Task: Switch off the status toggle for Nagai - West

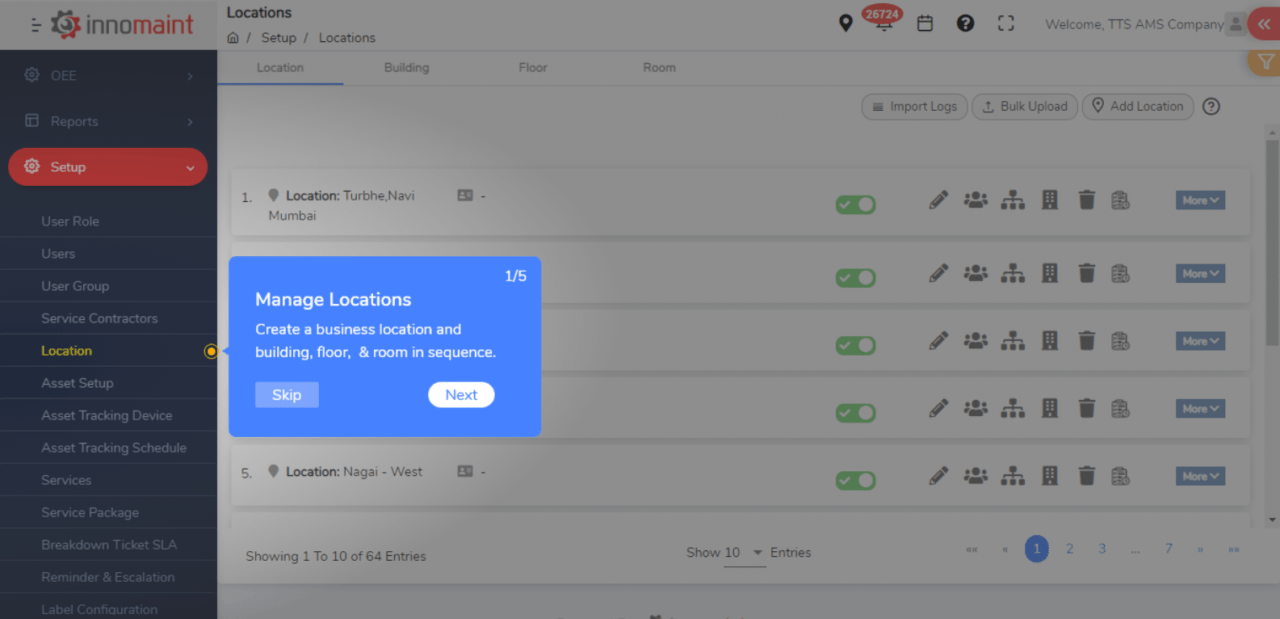Action: (x=855, y=480)
